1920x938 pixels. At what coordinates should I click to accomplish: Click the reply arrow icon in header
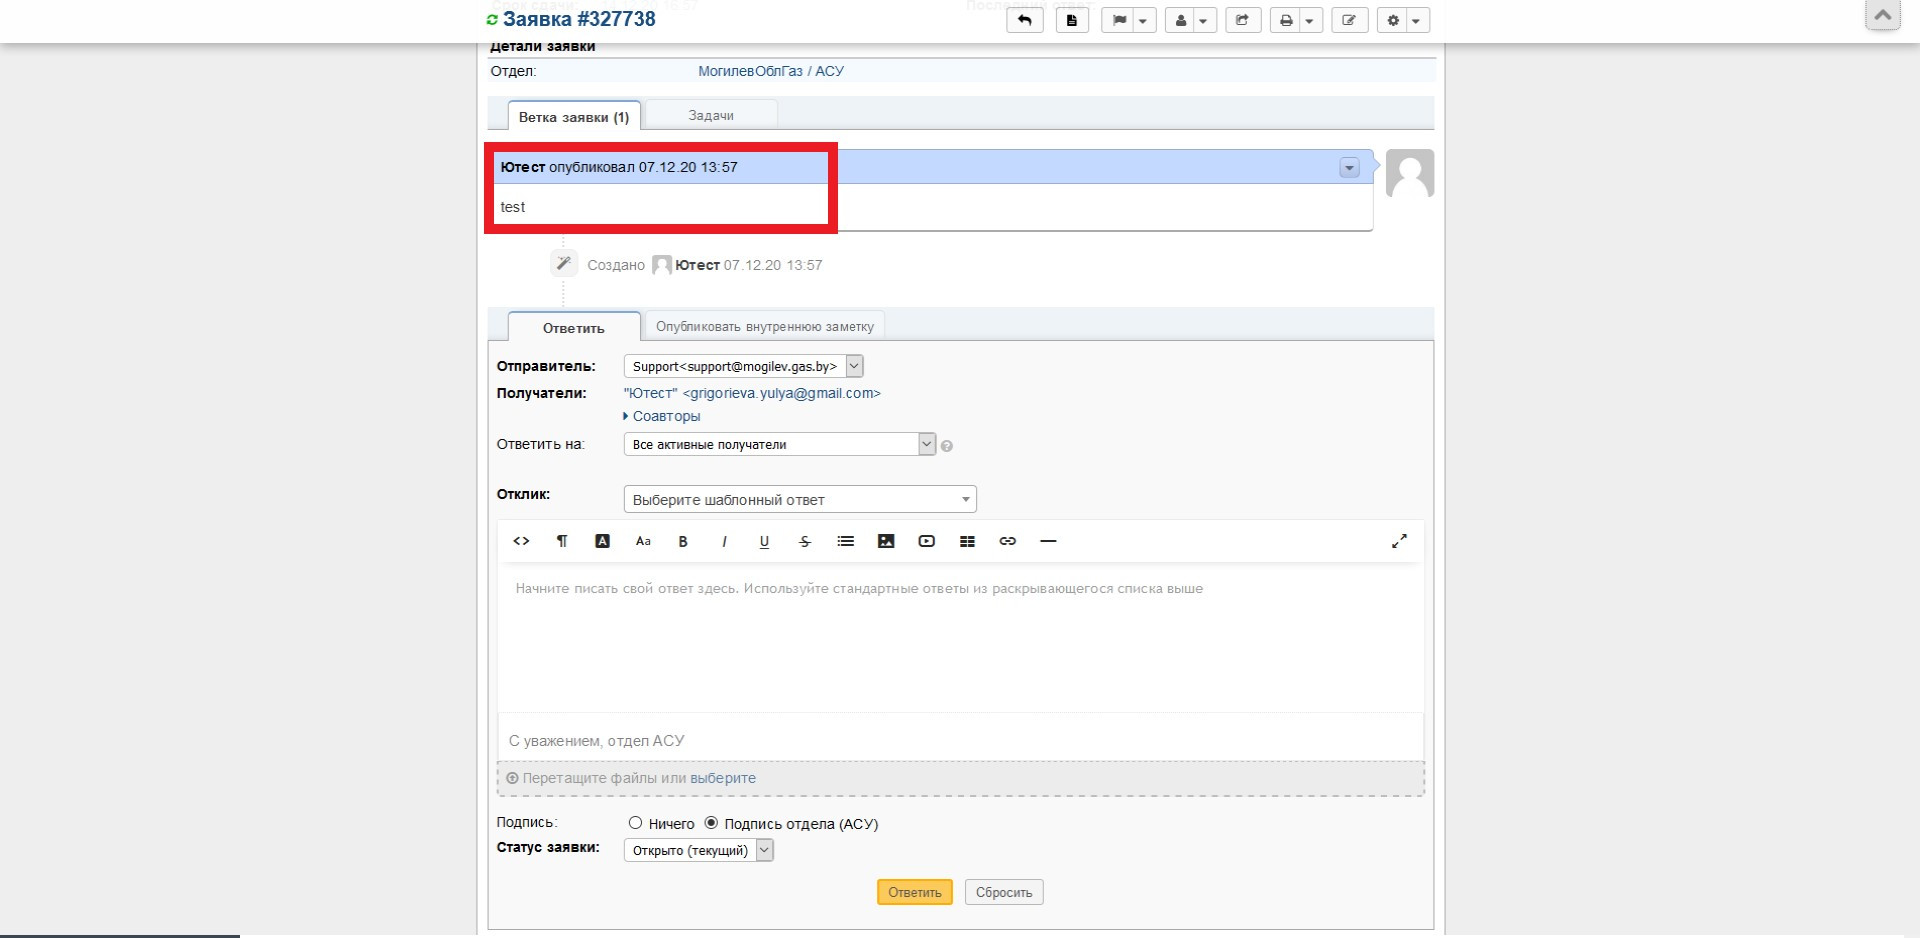(x=1024, y=20)
